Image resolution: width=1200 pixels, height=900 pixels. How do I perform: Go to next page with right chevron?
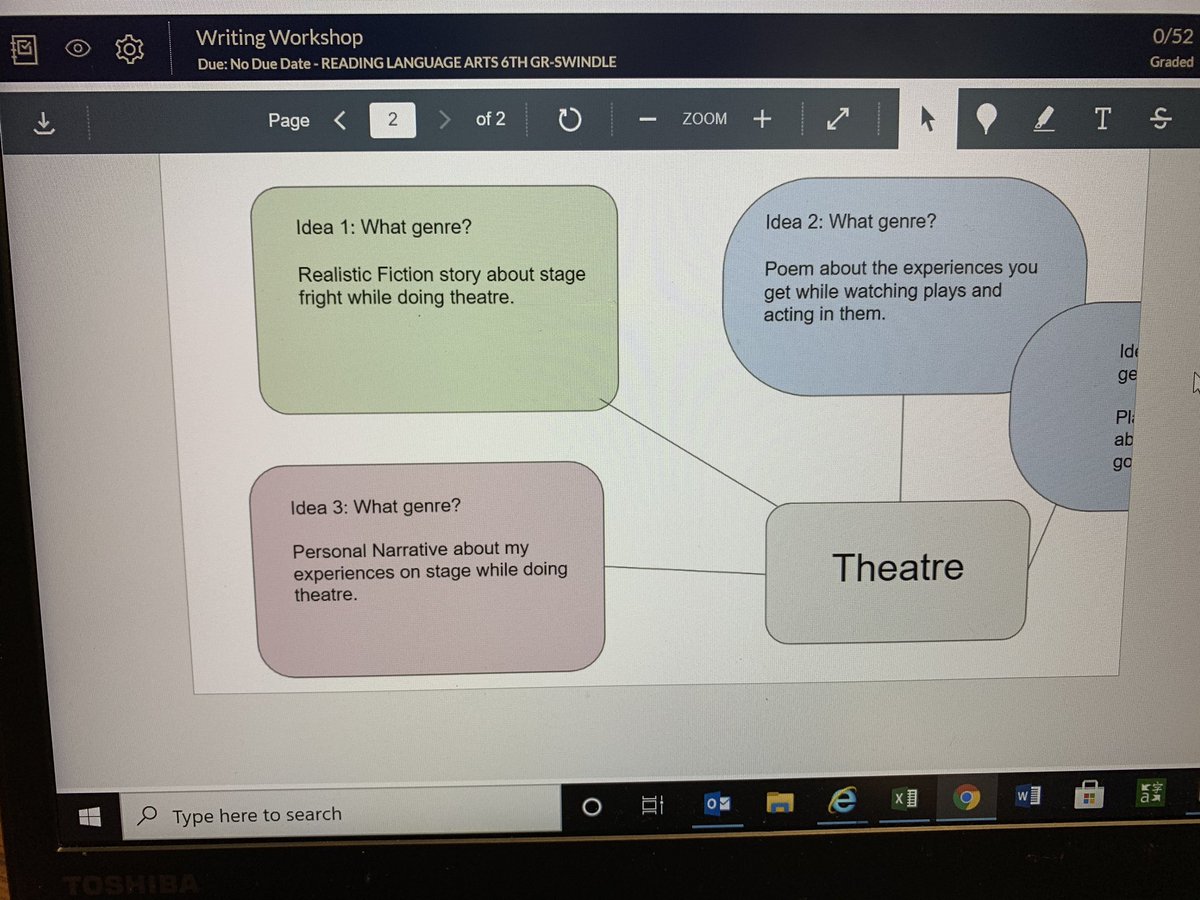(444, 119)
